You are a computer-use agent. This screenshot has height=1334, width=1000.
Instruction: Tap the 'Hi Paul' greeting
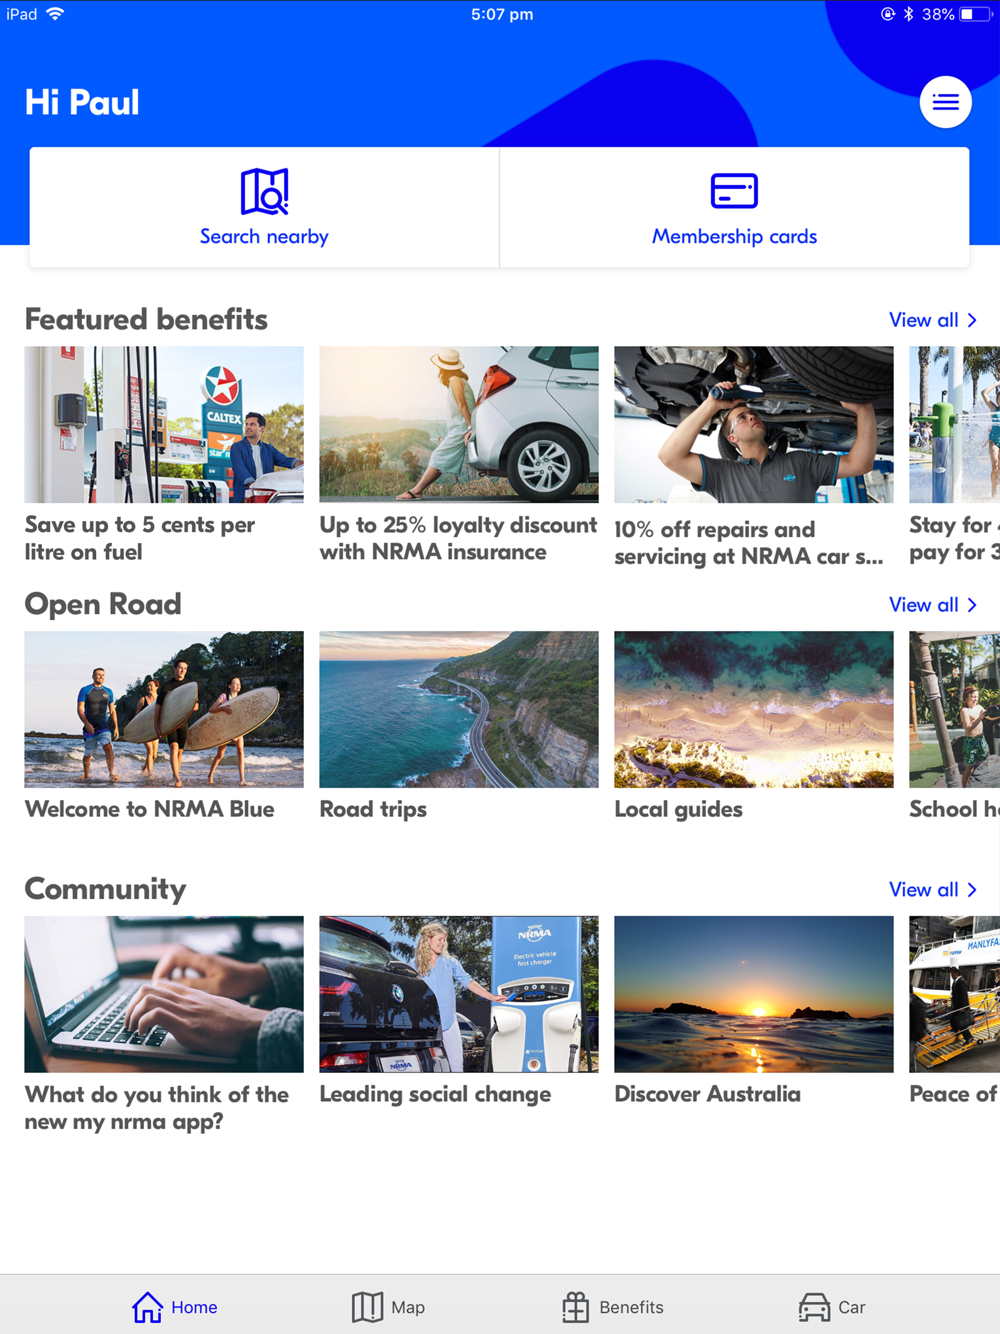[x=82, y=102]
